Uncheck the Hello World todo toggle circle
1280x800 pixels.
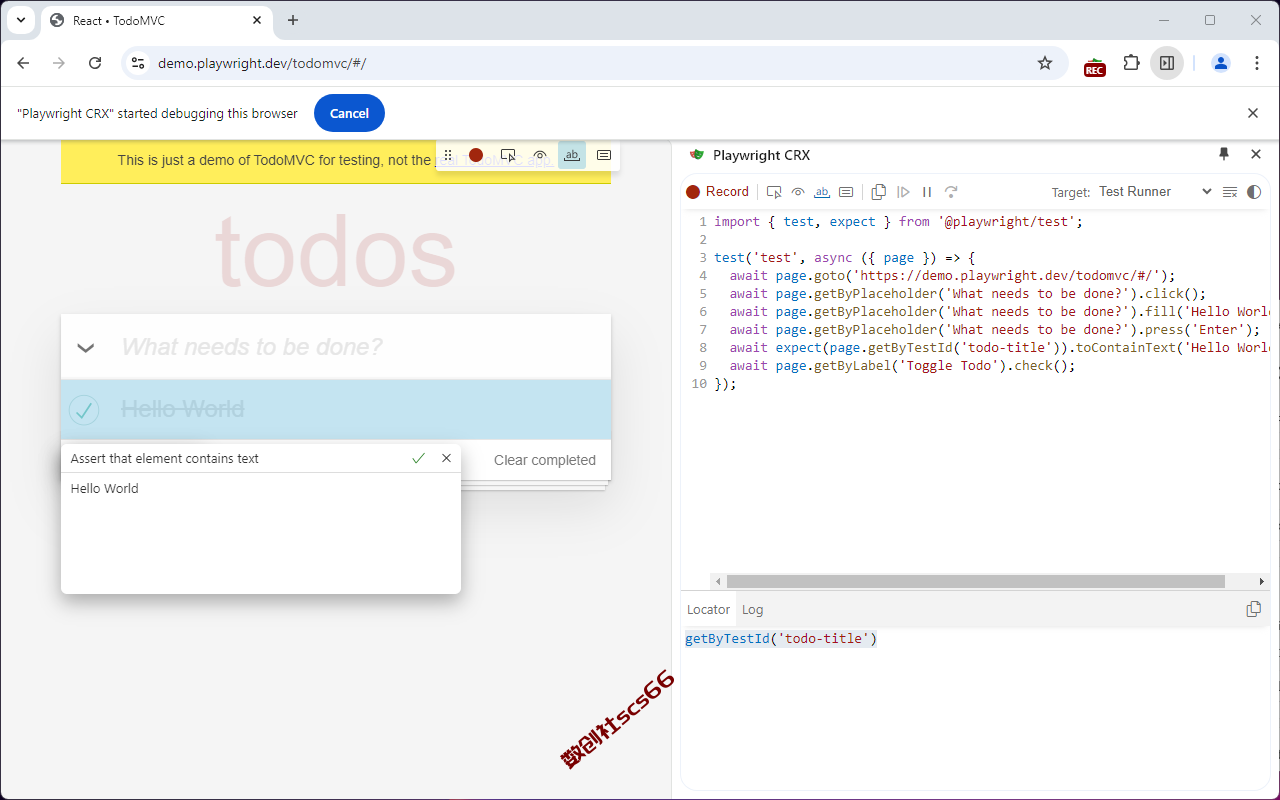(x=84, y=409)
